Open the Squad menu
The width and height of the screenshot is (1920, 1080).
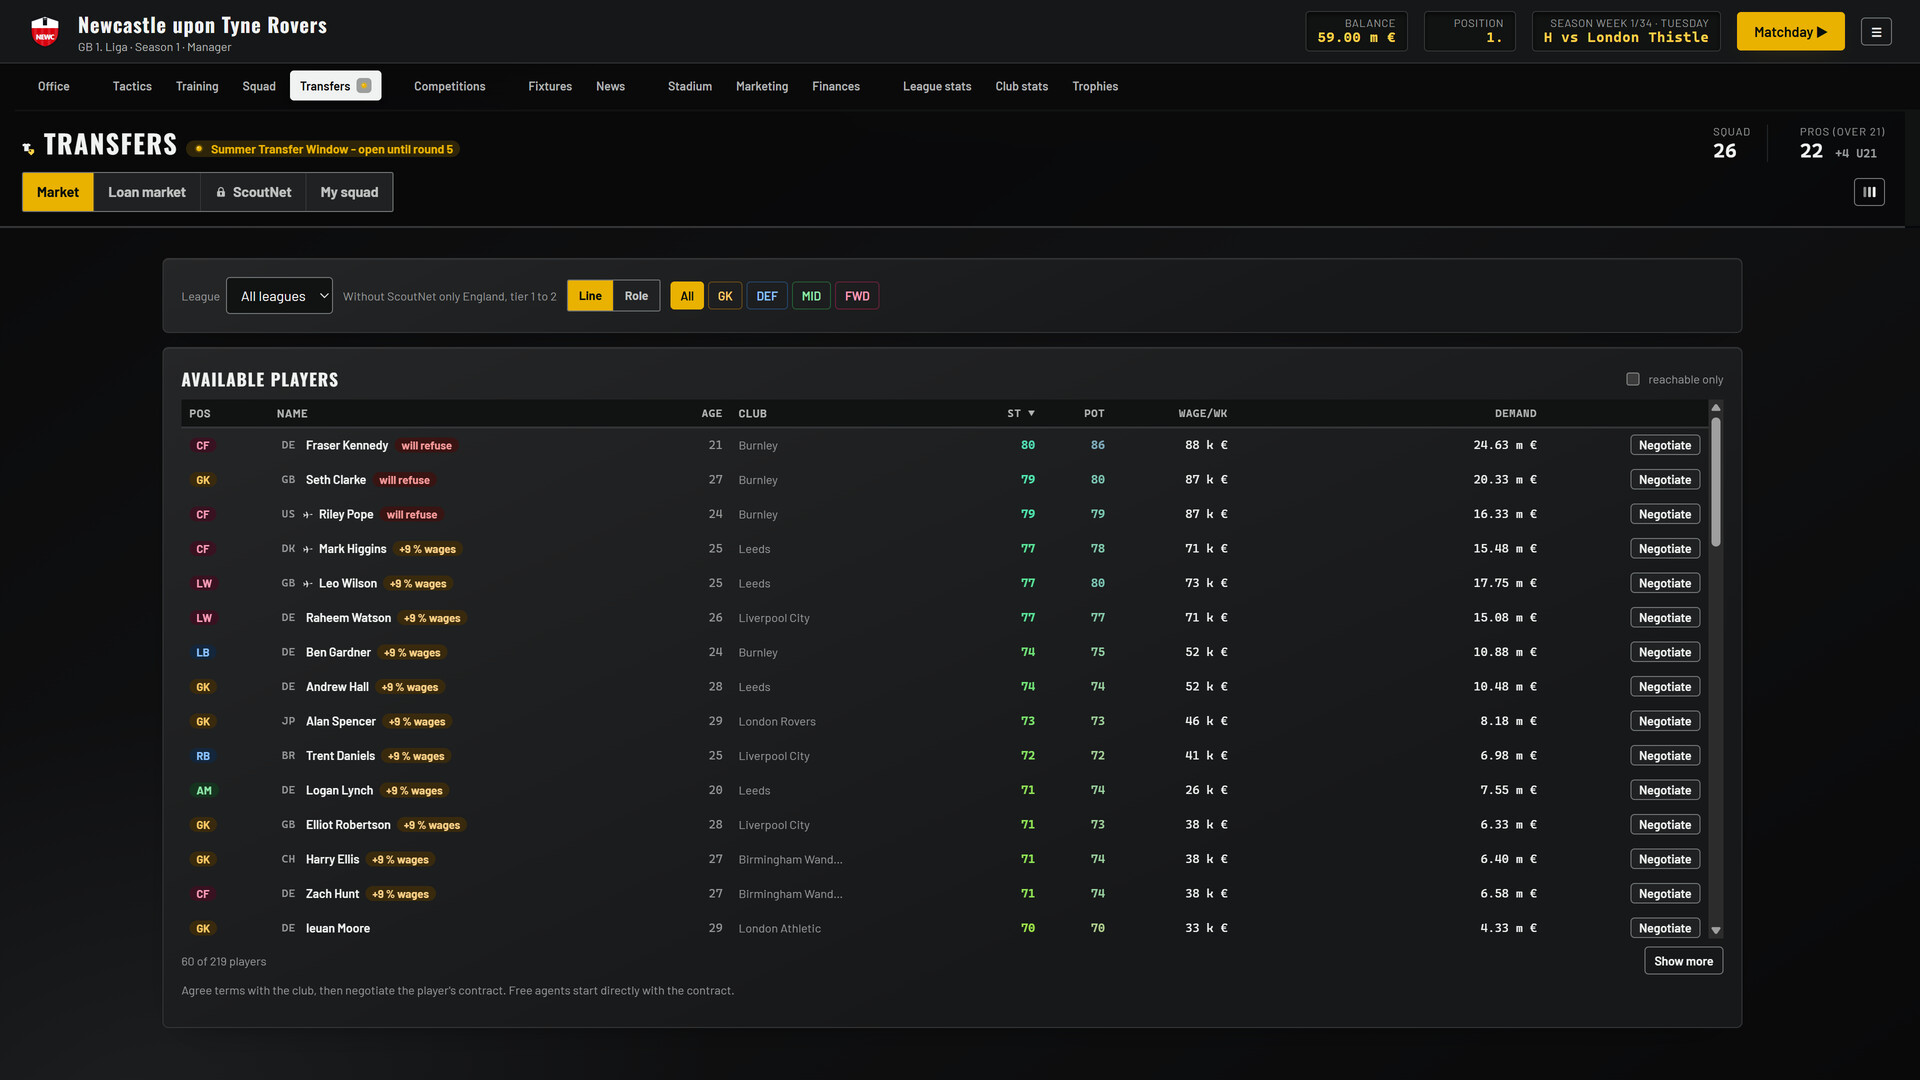point(259,86)
